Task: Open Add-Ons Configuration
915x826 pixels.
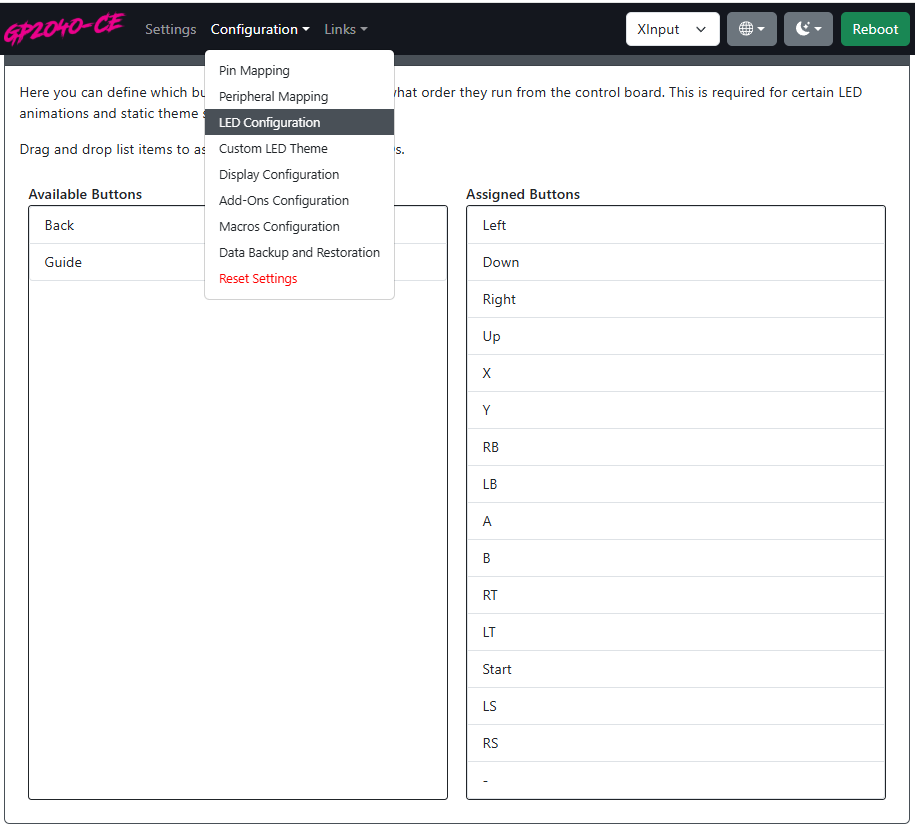Action: pyautogui.click(x=284, y=201)
